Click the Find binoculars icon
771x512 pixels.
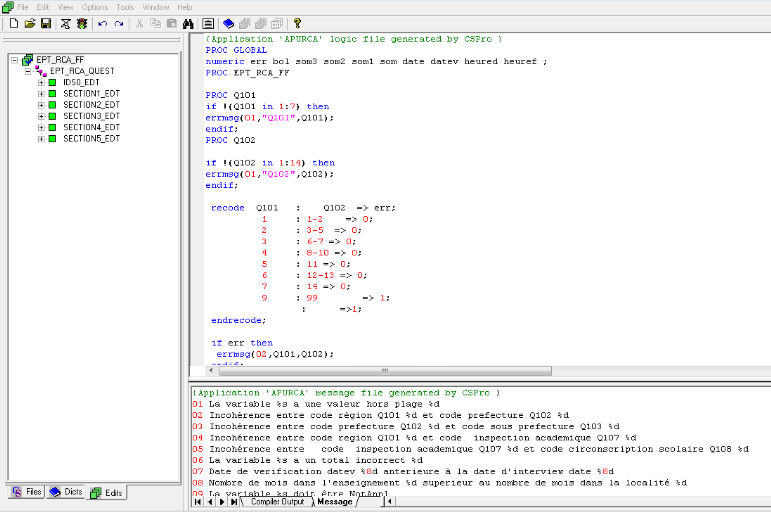pyautogui.click(x=187, y=23)
